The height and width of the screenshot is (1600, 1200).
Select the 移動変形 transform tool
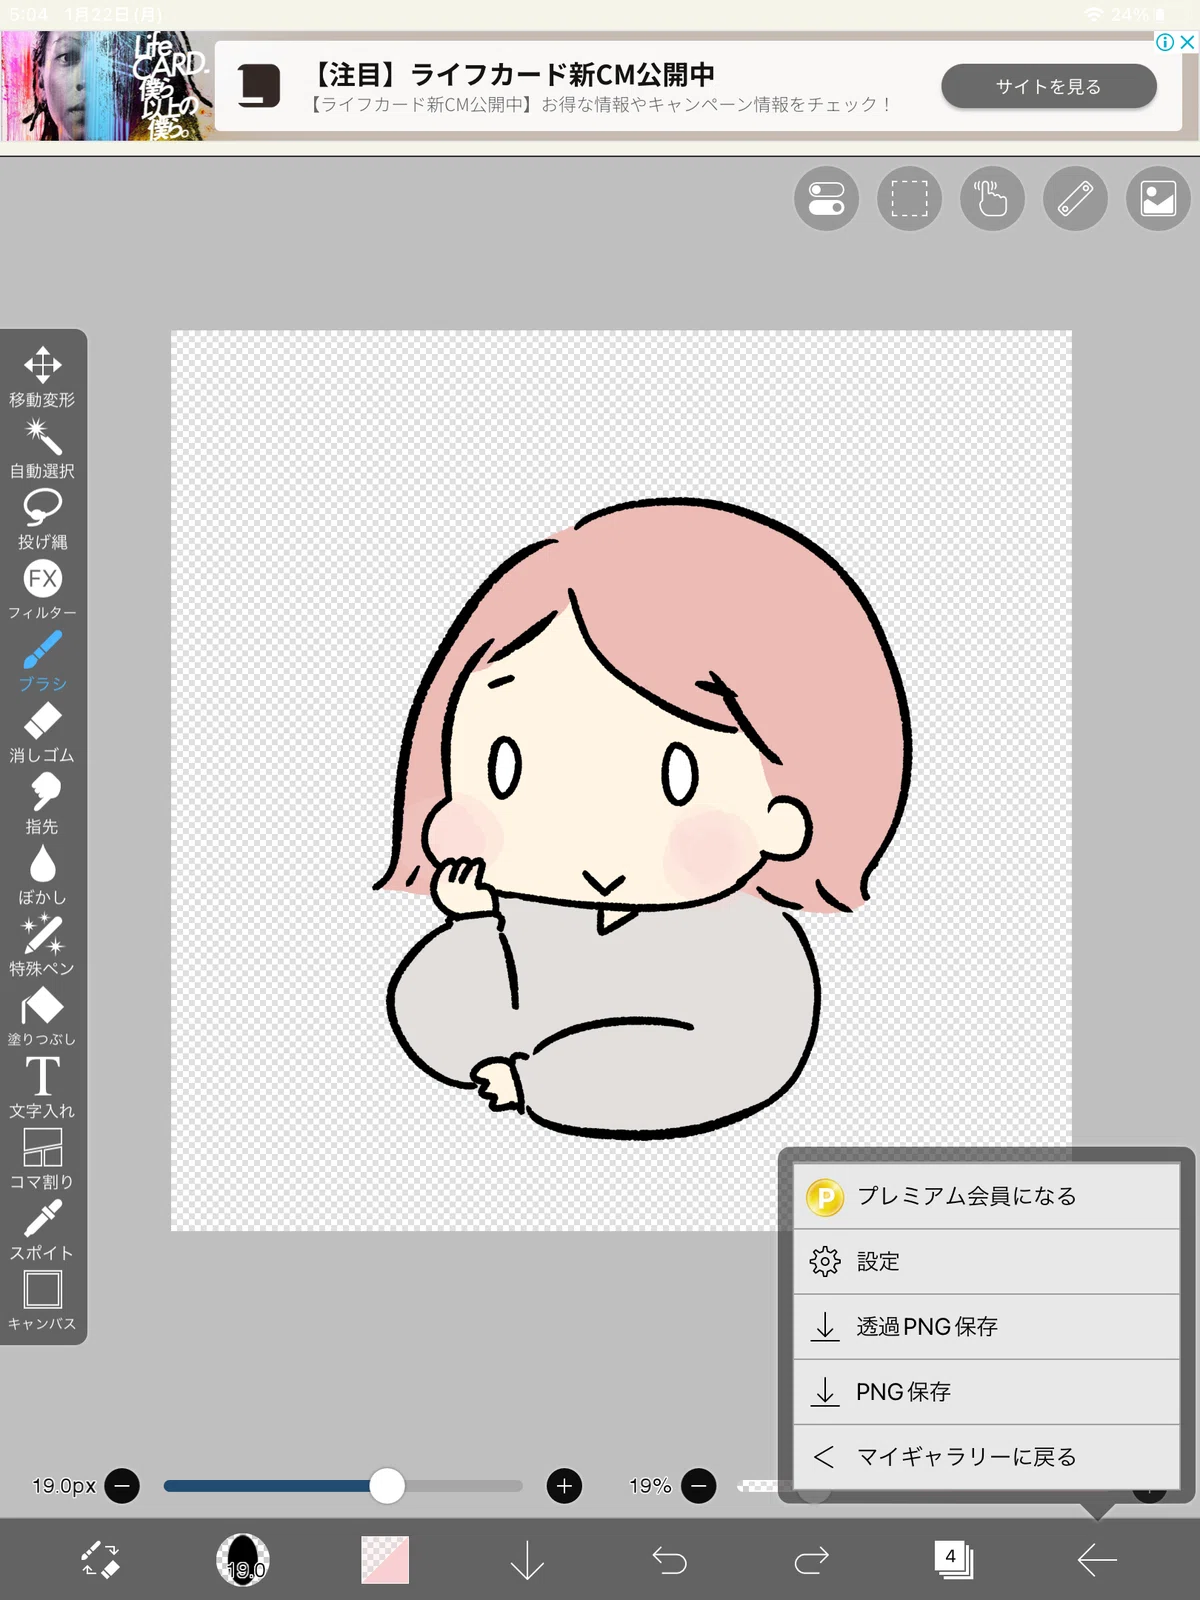[x=42, y=377]
